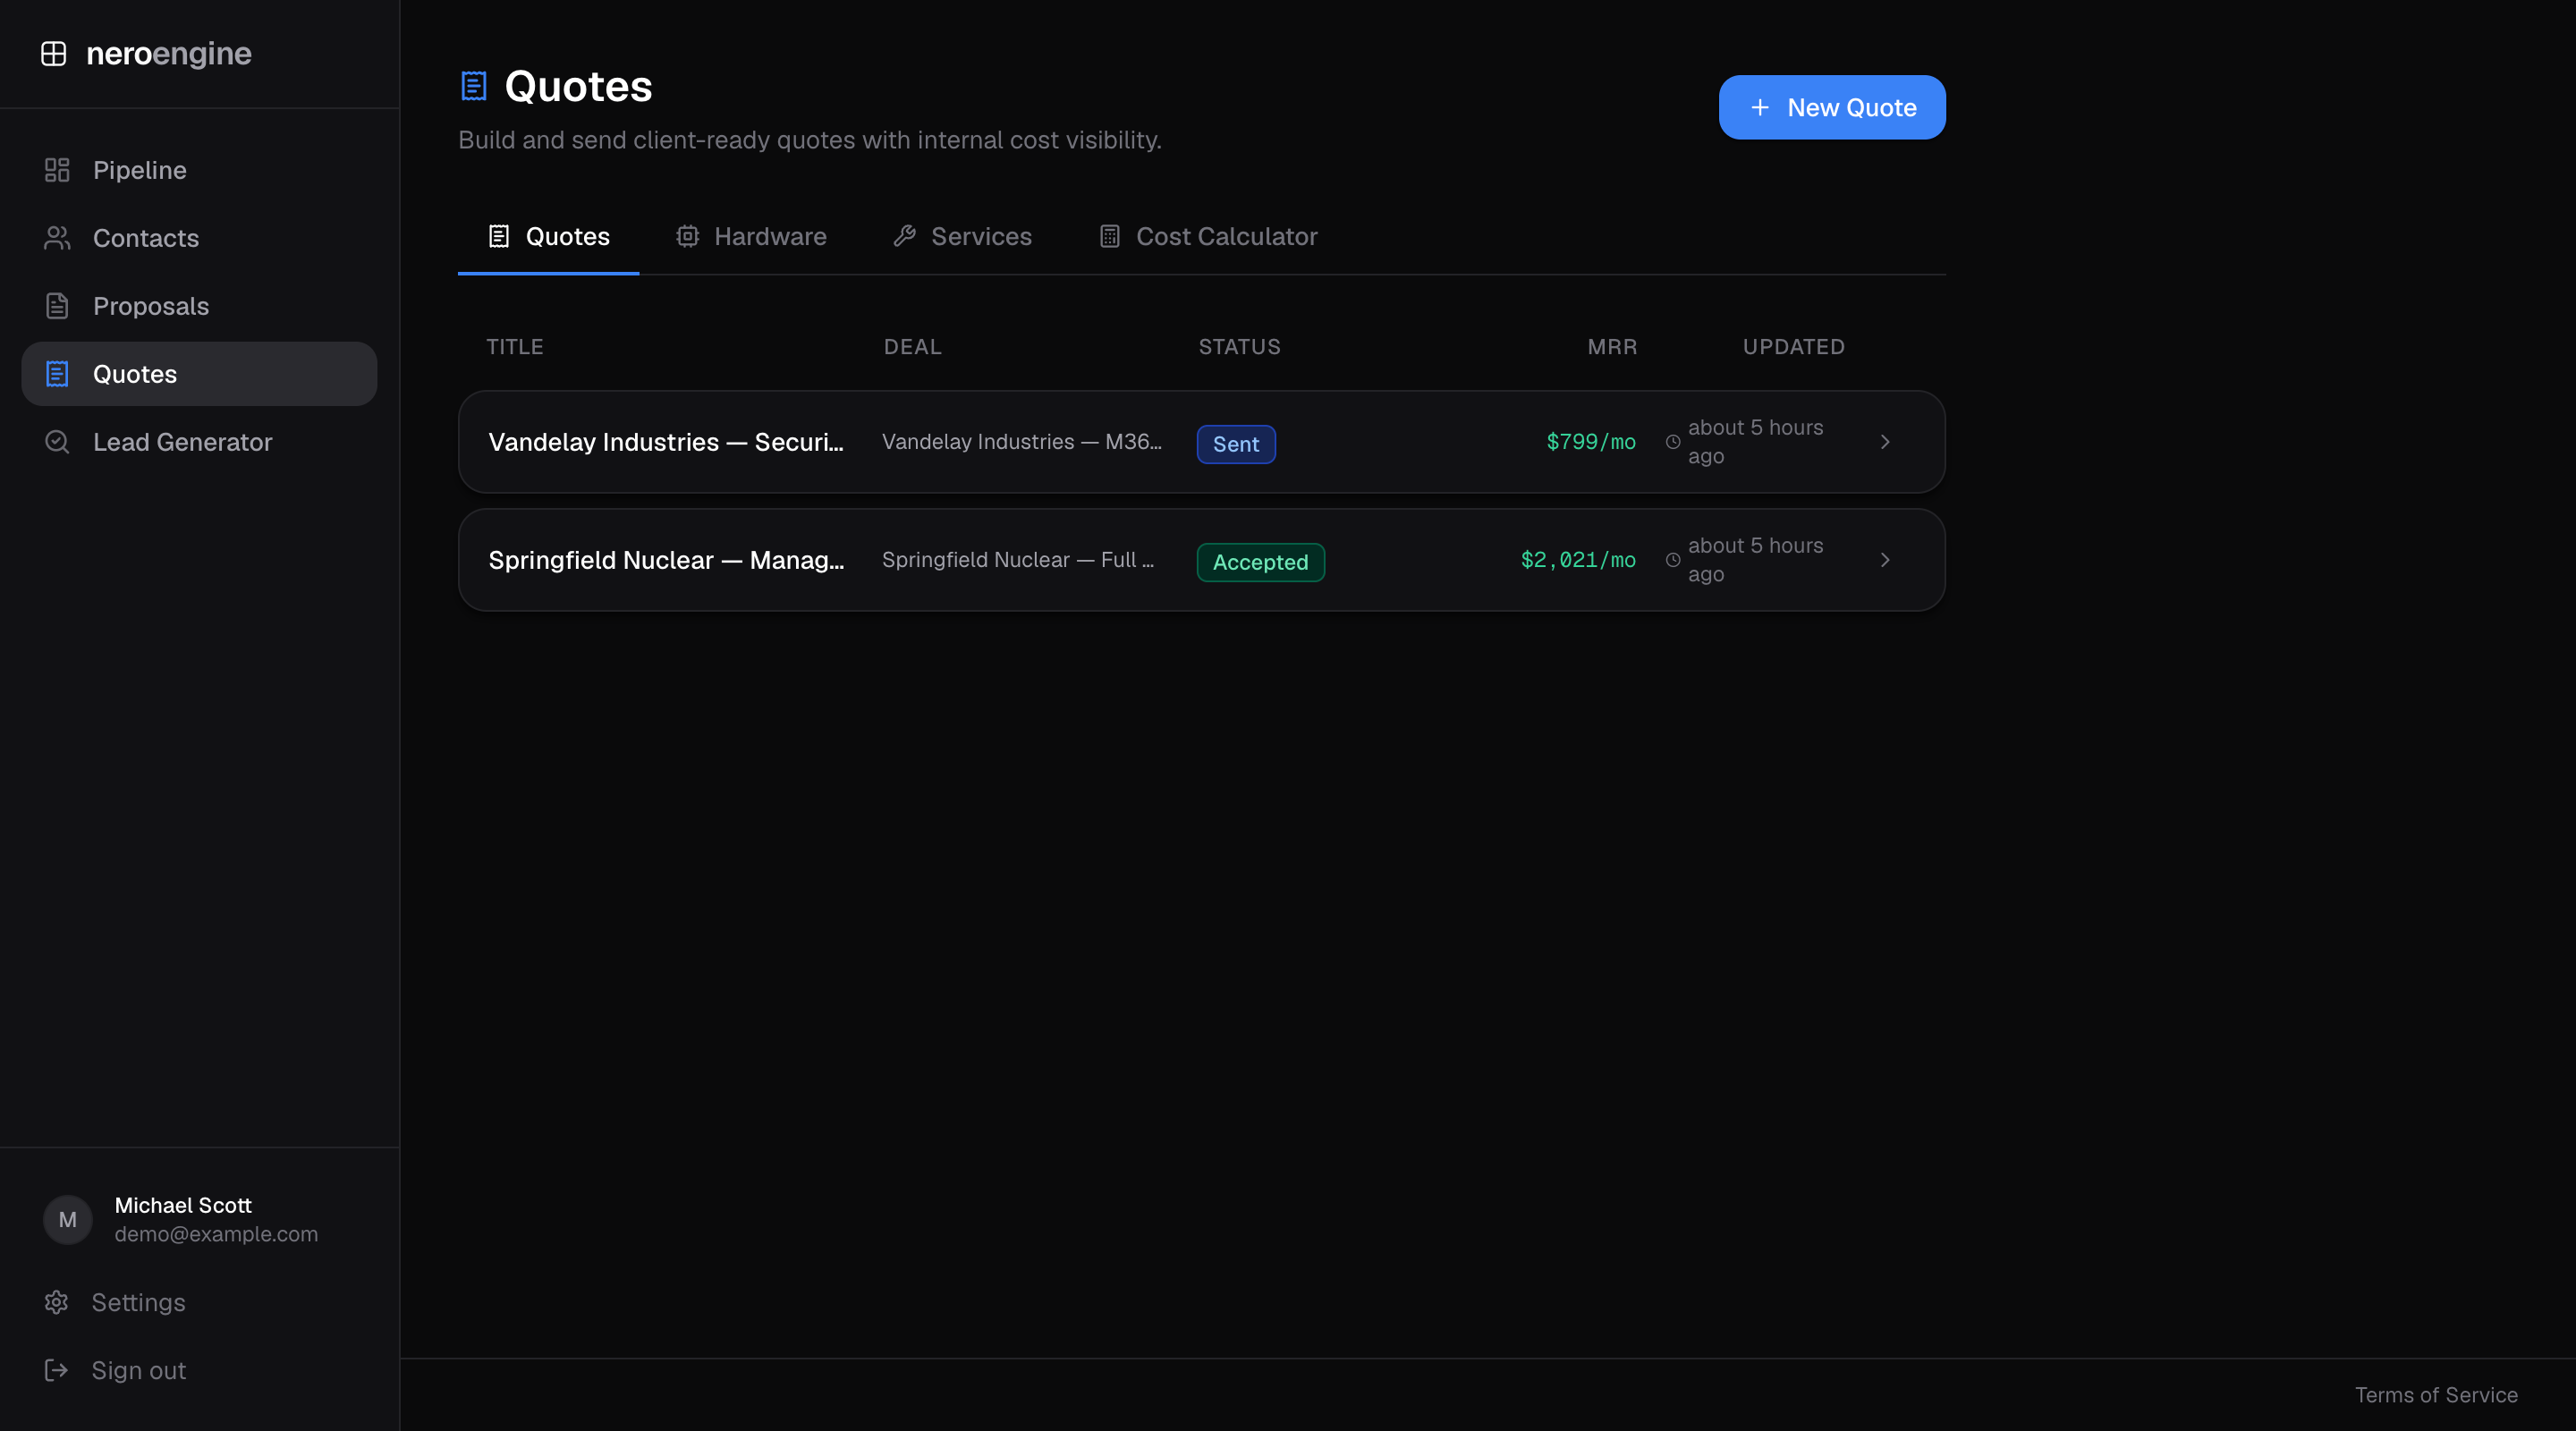Switch to the Quotes tab
Screen dimensions: 2576x1431
548,237
